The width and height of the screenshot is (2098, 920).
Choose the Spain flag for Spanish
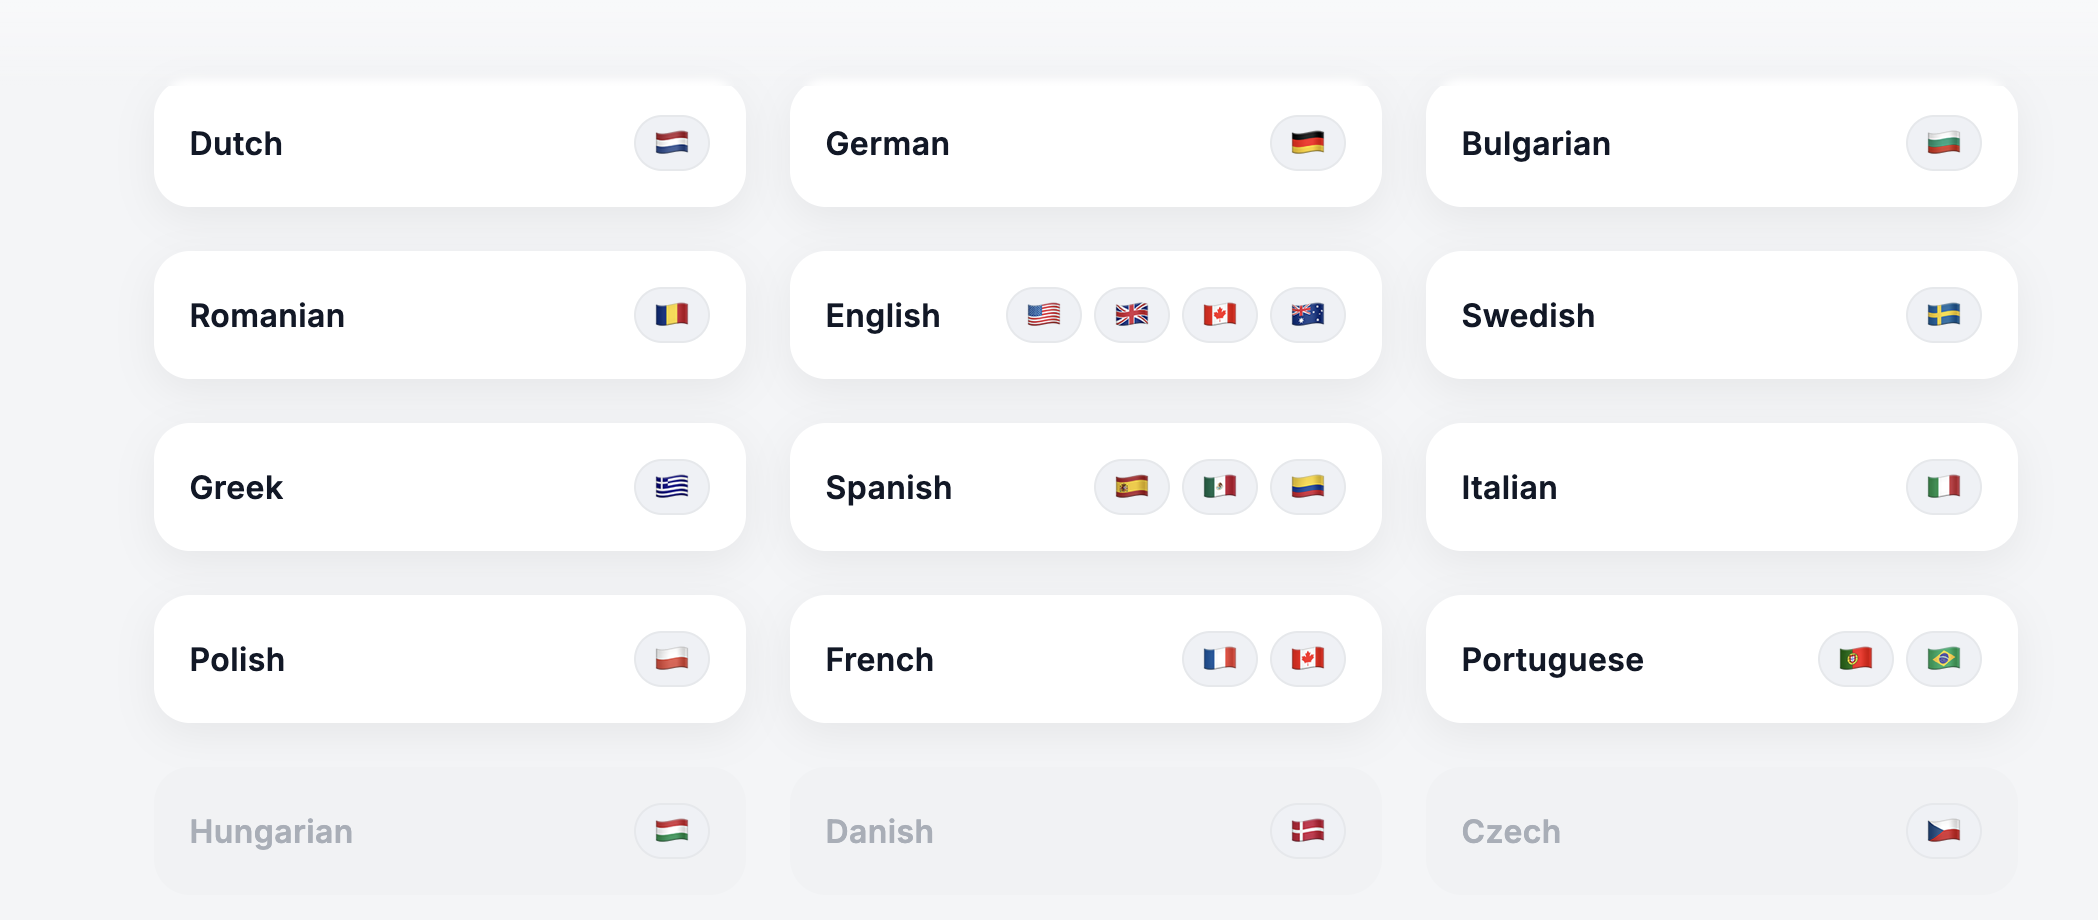click(1131, 487)
